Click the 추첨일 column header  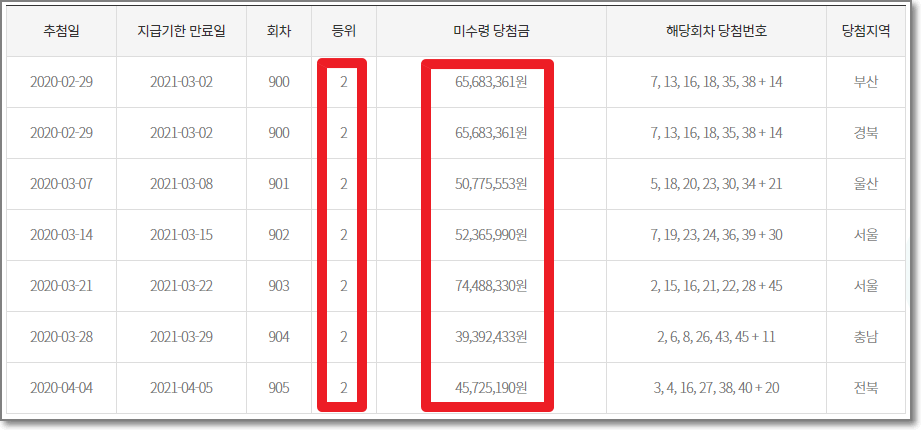click(x=61, y=32)
